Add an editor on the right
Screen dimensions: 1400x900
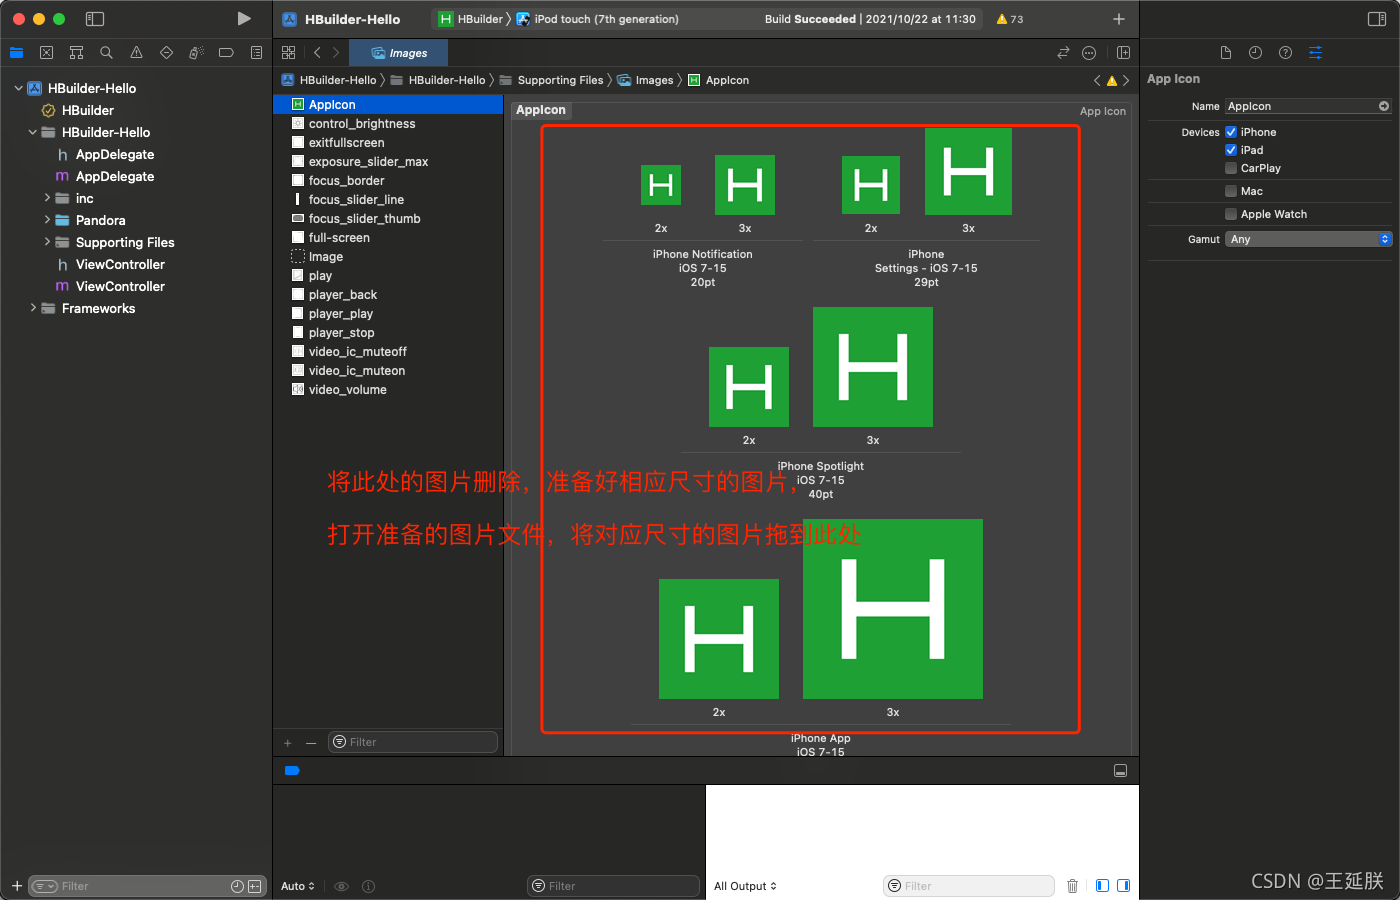pos(1123,53)
